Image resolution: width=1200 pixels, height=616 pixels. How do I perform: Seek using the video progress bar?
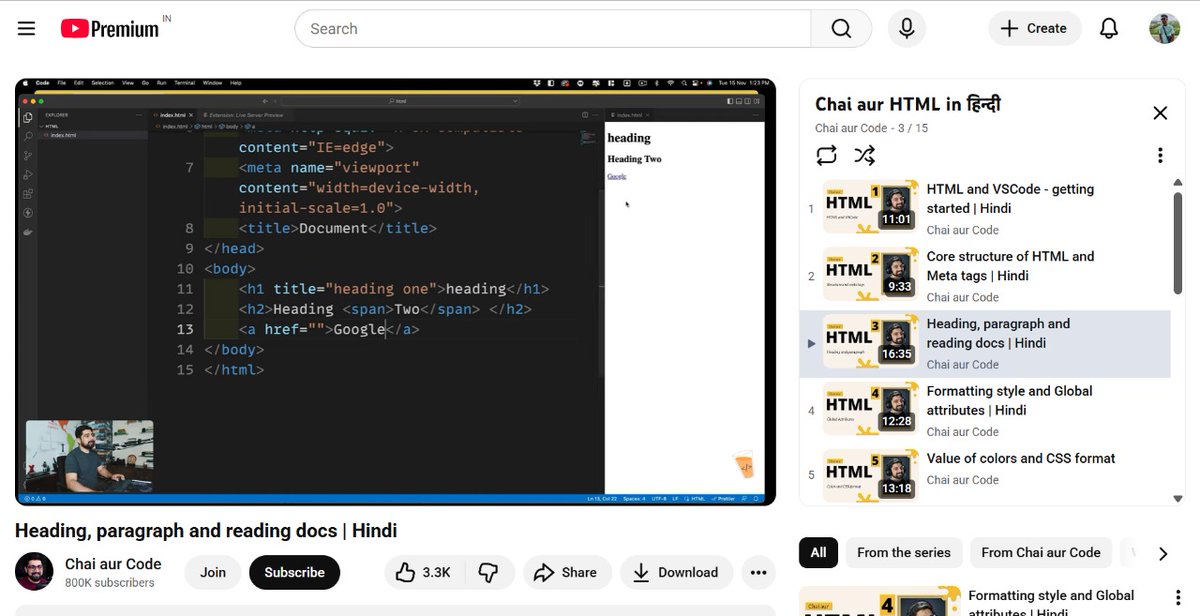pyautogui.click(x=396, y=499)
